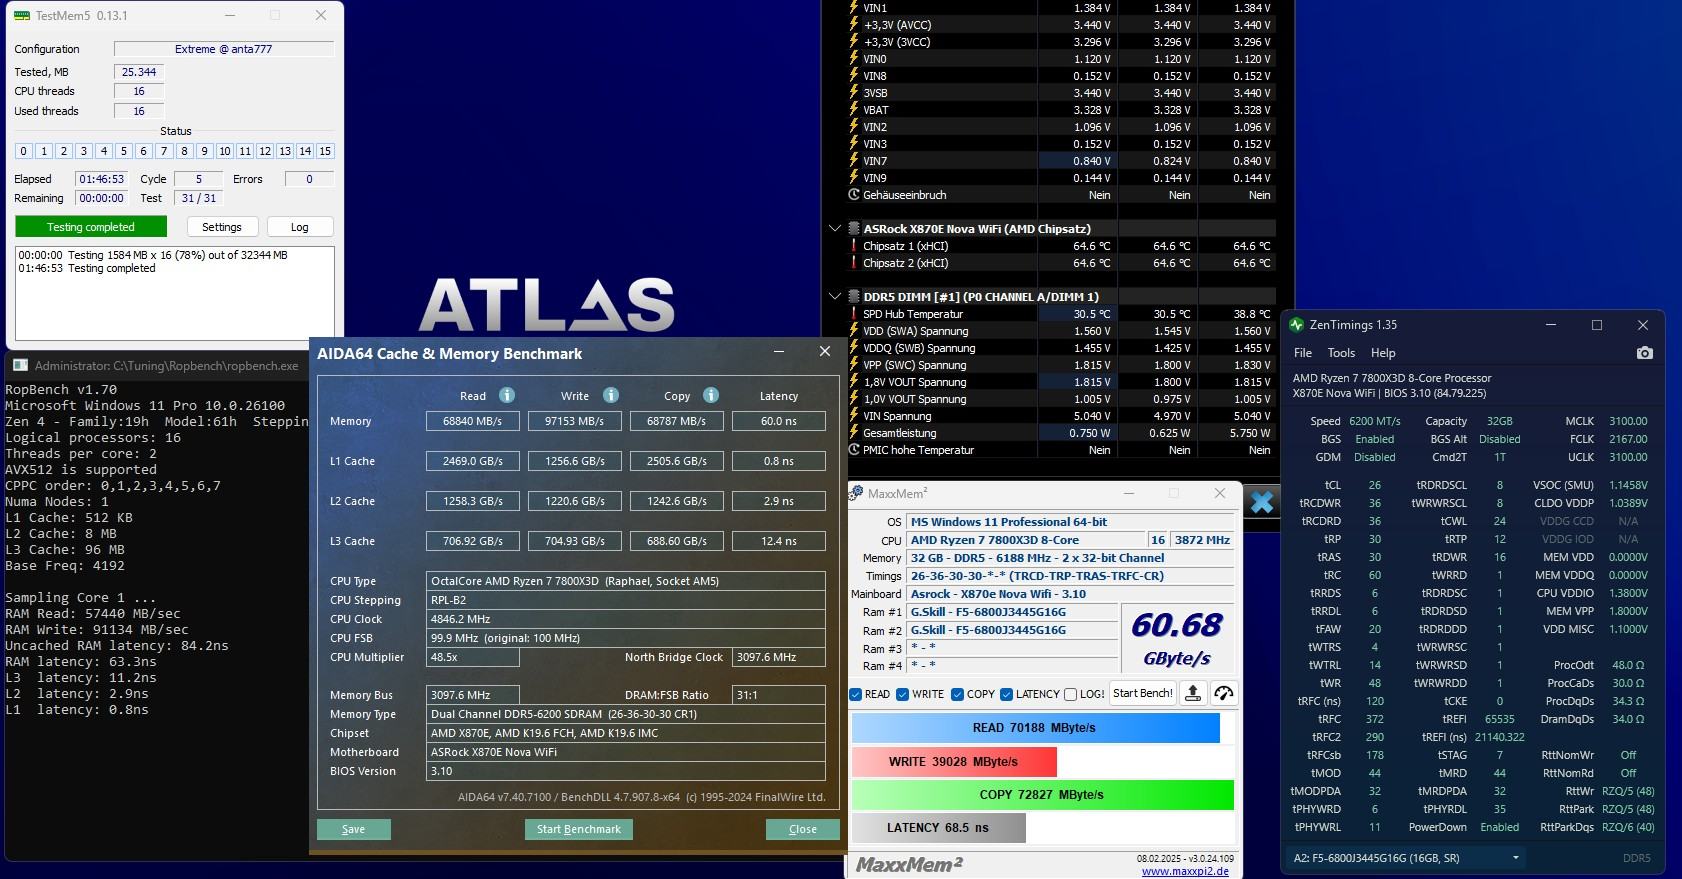
Task: Uncheck the READ checkbox in MaxxMem
Action: 855,694
